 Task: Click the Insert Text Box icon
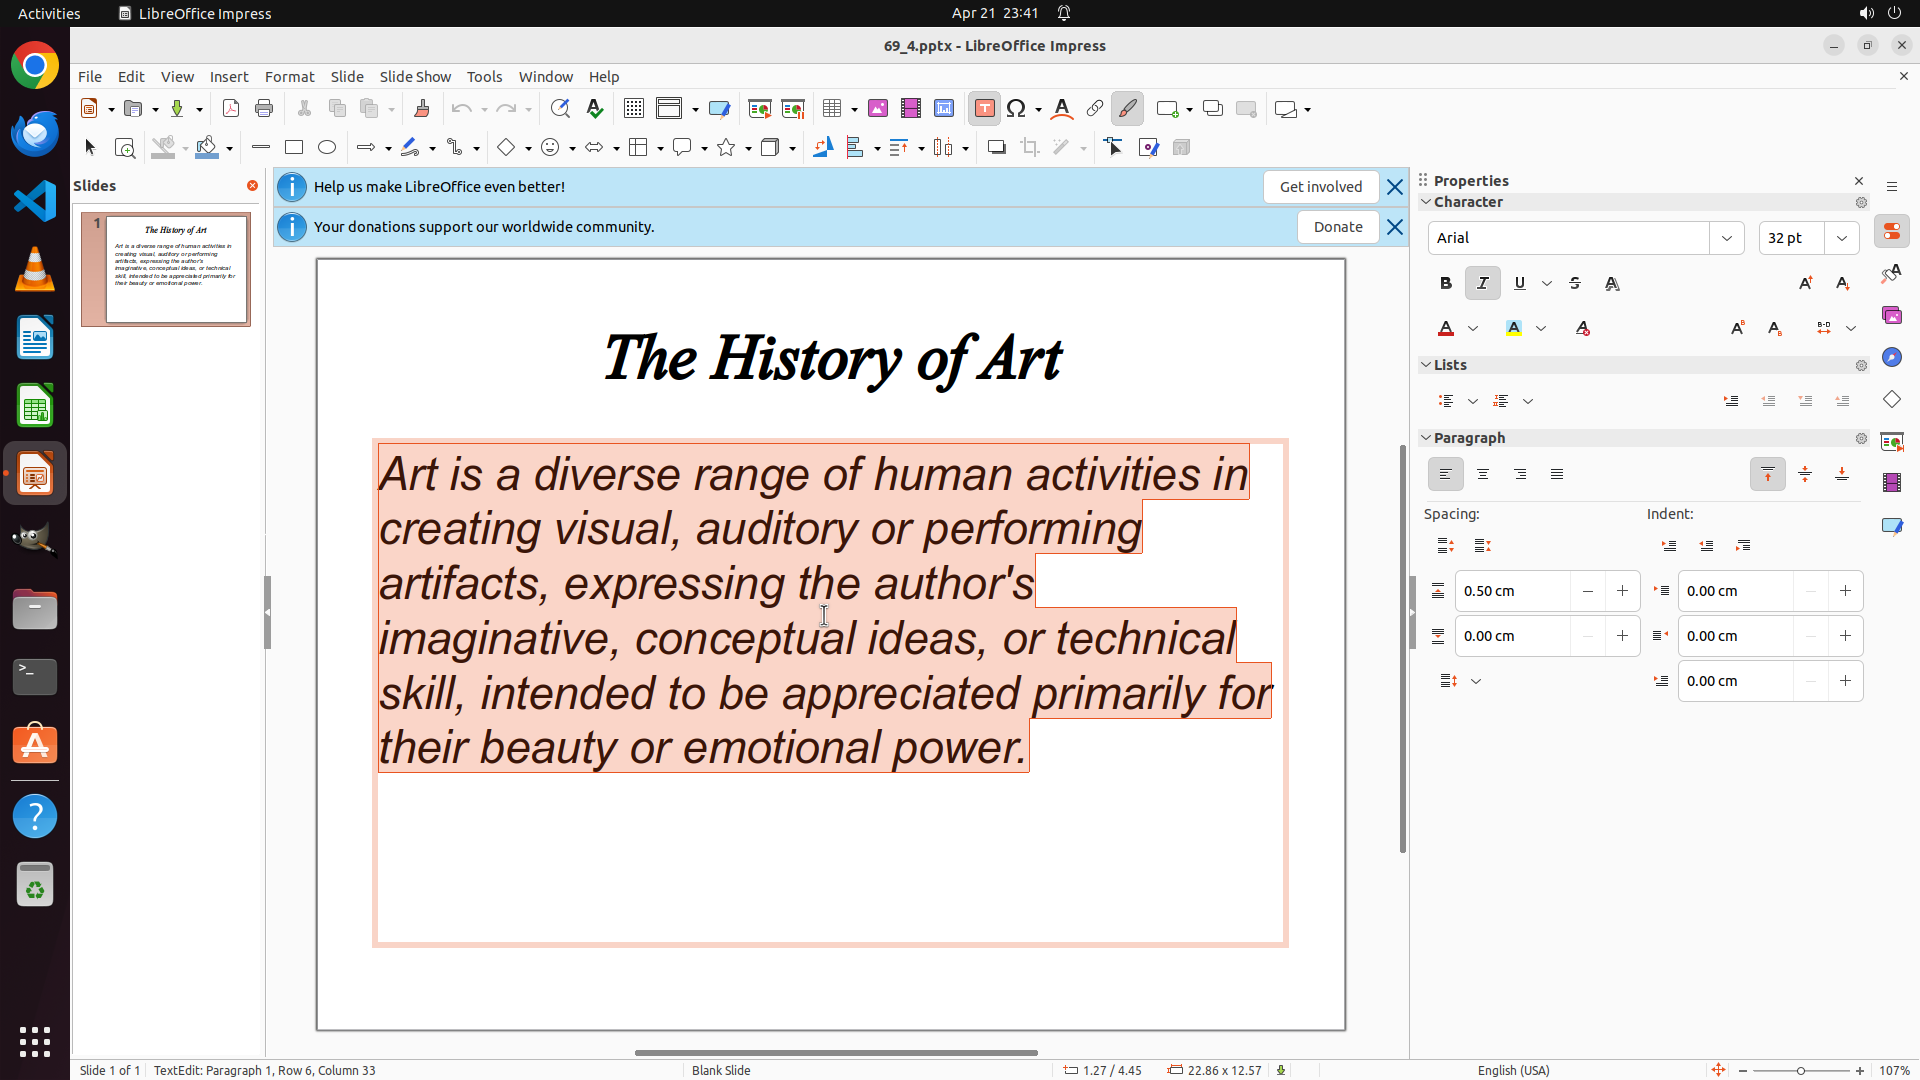pyautogui.click(x=984, y=109)
